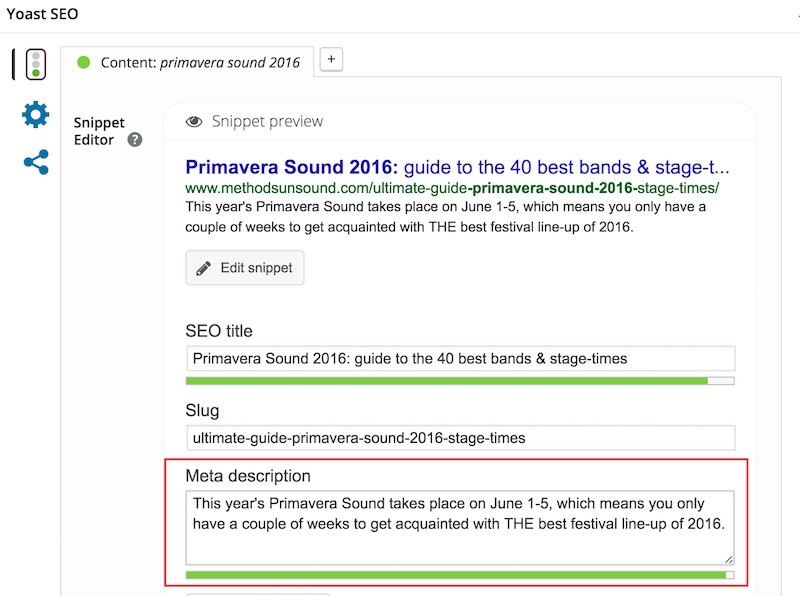Viewport: 800px width, 596px height.
Task: Focus the SEO title input field
Action: coord(461,359)
